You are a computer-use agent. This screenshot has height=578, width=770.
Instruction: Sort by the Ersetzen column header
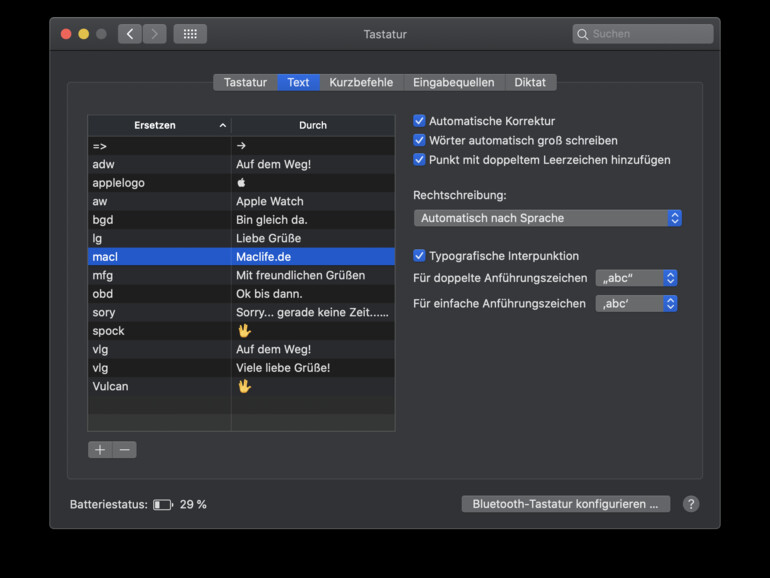coord(159,126)
